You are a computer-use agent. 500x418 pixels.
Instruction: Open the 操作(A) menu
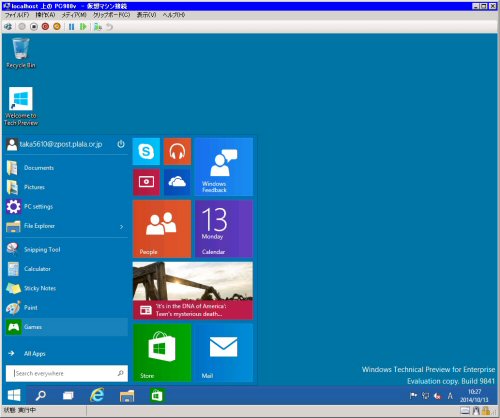[x=45, y=15]
